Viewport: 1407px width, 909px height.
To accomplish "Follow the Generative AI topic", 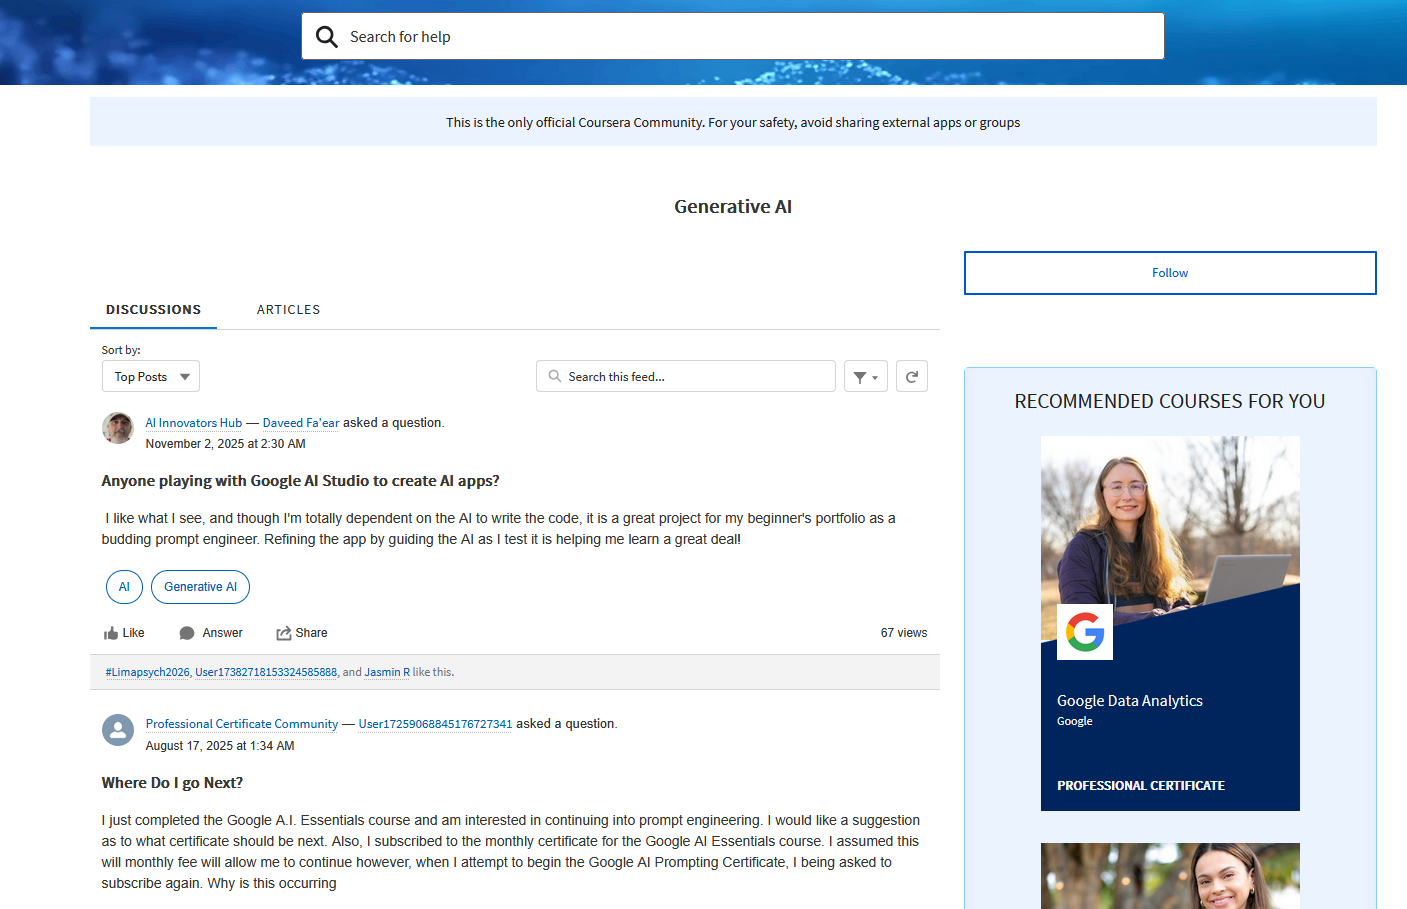I will [x=1170, y=273].
